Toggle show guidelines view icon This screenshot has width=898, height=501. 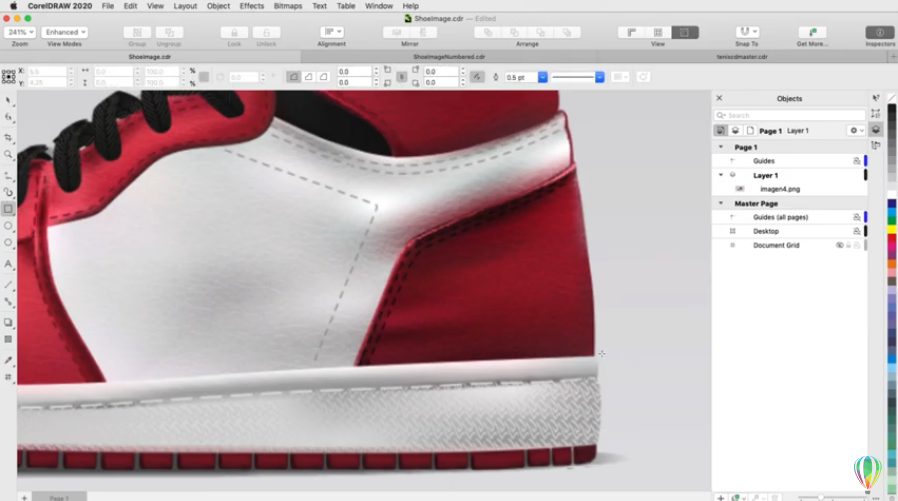pos(685,33)
